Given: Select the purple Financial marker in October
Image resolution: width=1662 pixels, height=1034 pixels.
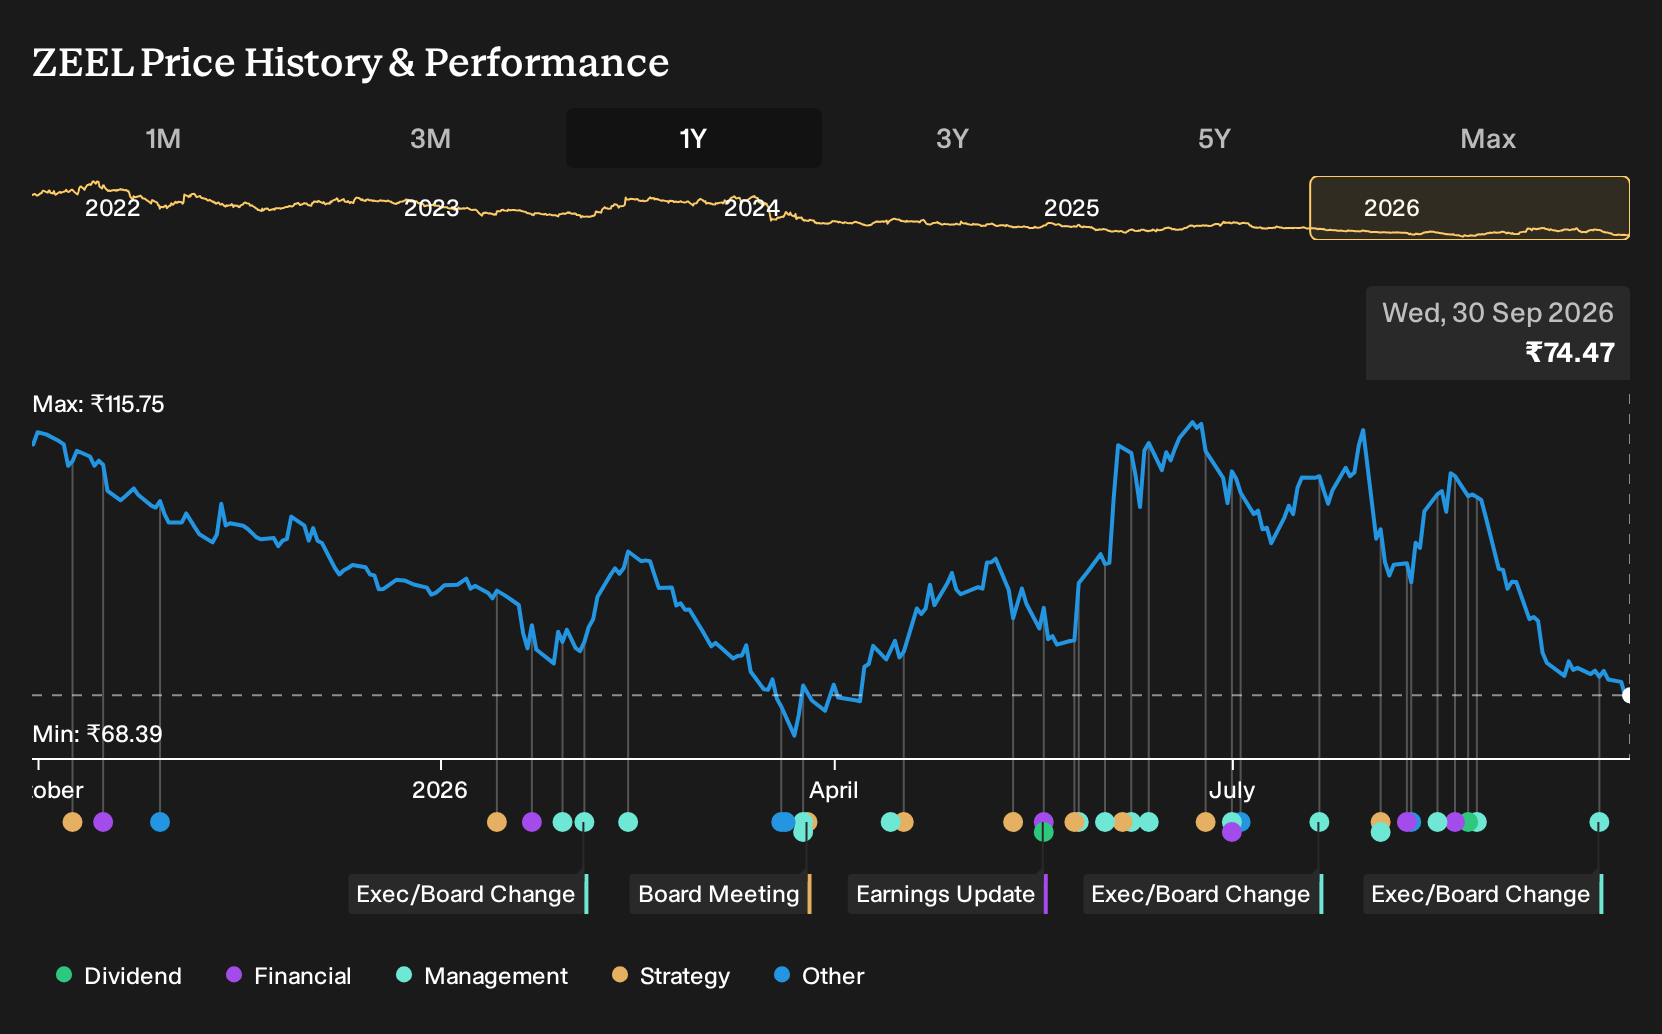Looking at the screenshot, I should click(x=103, y=822).
